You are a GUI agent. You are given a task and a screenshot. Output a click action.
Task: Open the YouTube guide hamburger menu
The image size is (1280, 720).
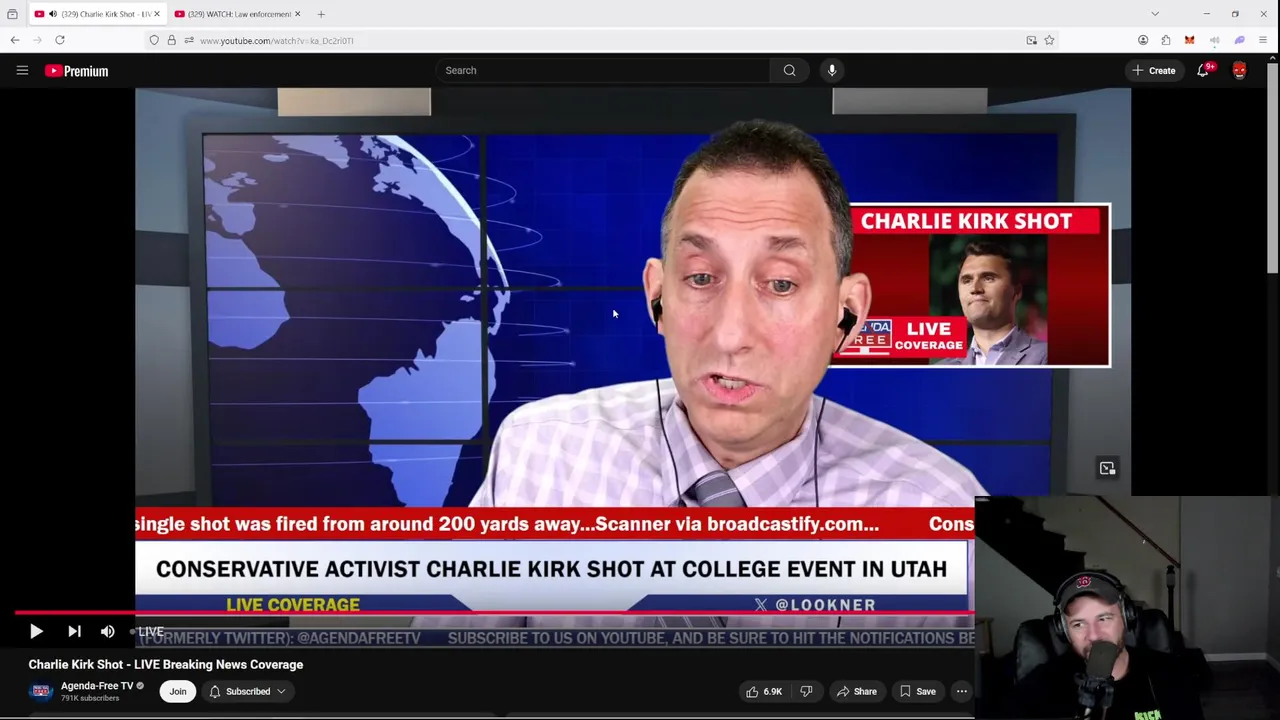pyautogui.click(x=22, y=70)
